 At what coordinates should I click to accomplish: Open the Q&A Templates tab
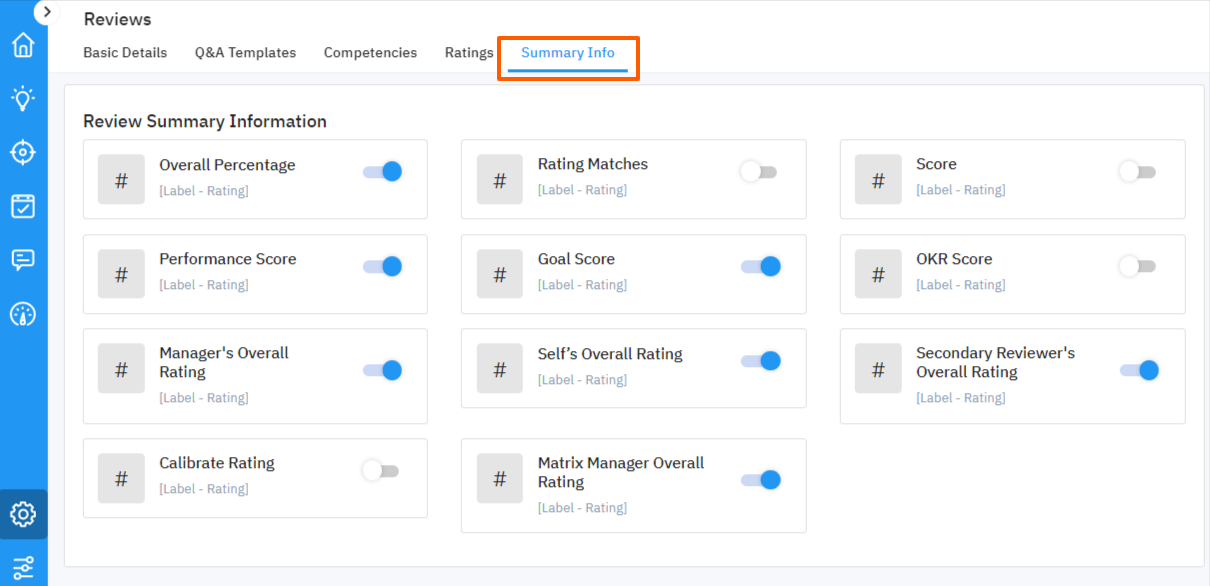click(245, 52)
